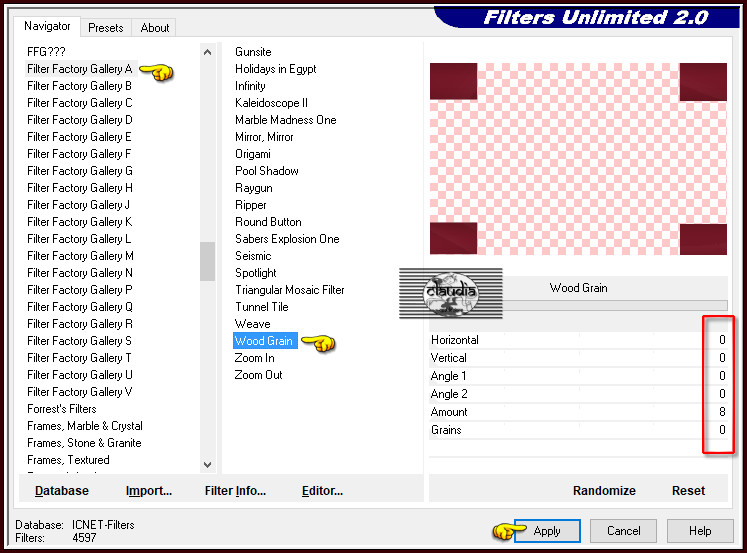Select Filter Factory Gallery R
This screenshot has width=747, height=553.
pyautogui.click(x=80, y=324)
